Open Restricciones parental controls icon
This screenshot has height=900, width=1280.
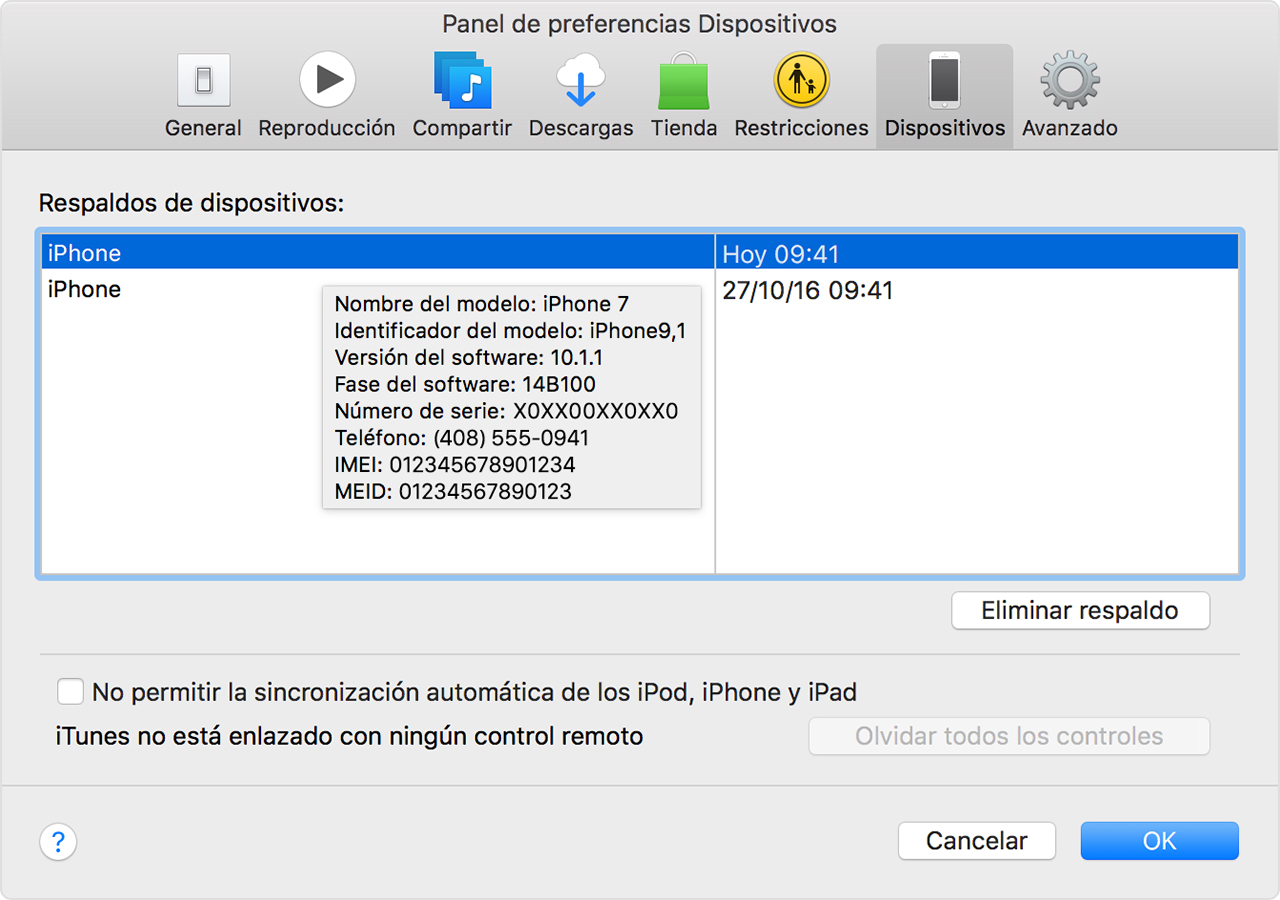point(802,80)
